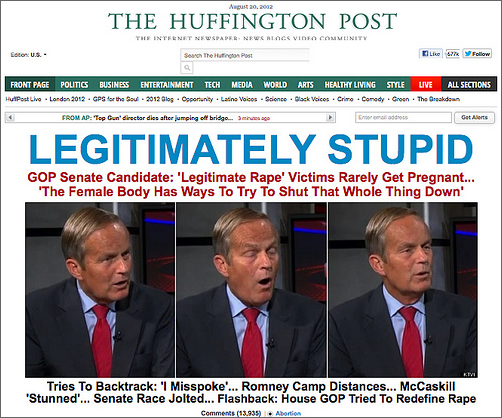This screenshot has width=502, height=418.
Task: Click the middle candidate photo
Action: tap(251, 290)
